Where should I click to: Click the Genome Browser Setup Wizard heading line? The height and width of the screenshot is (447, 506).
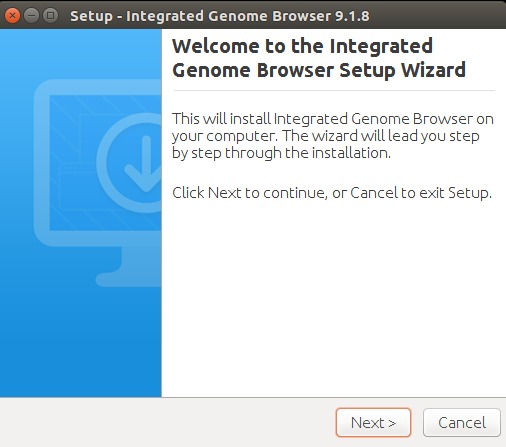(319, 70)
